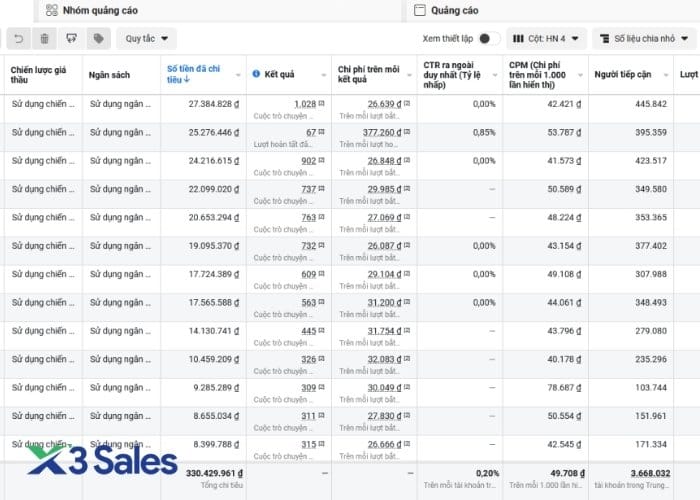Expand Chi phí trên mỗi kết quả column arrow
The image size is (700, 500).
pyautogui.click(x=409, y=75)
